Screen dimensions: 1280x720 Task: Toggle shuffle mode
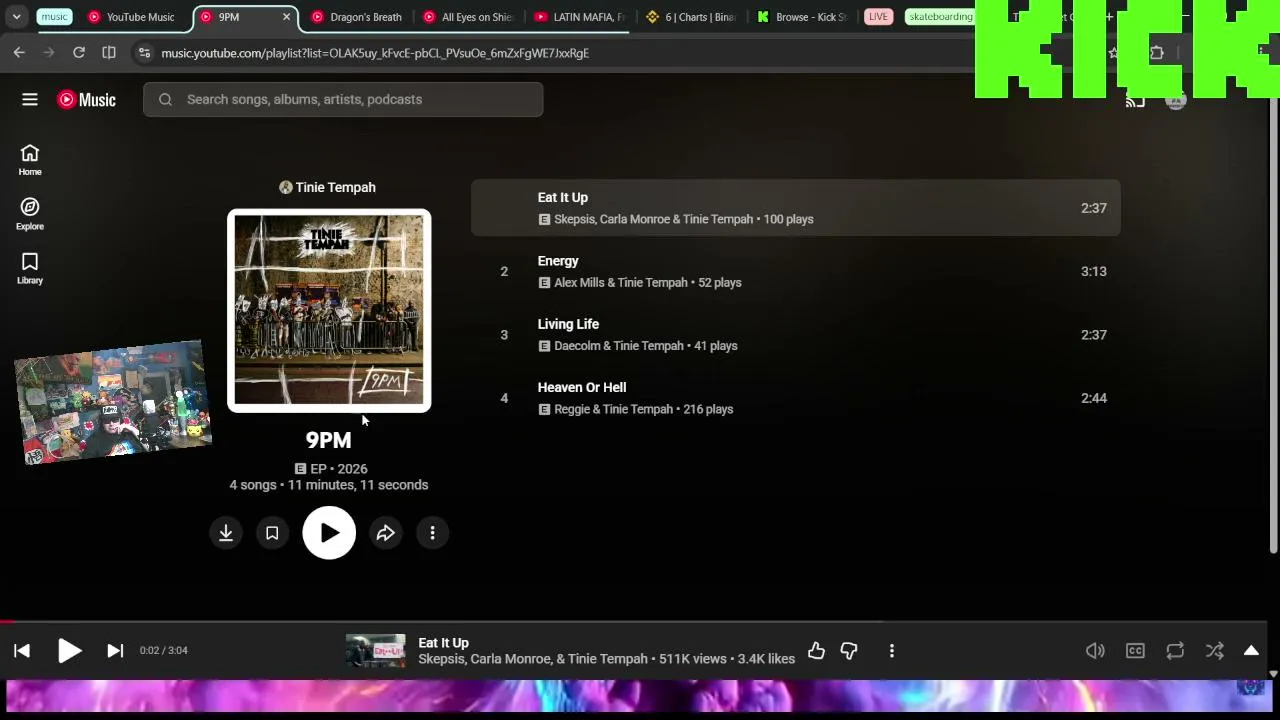(x=1215, y=651)
